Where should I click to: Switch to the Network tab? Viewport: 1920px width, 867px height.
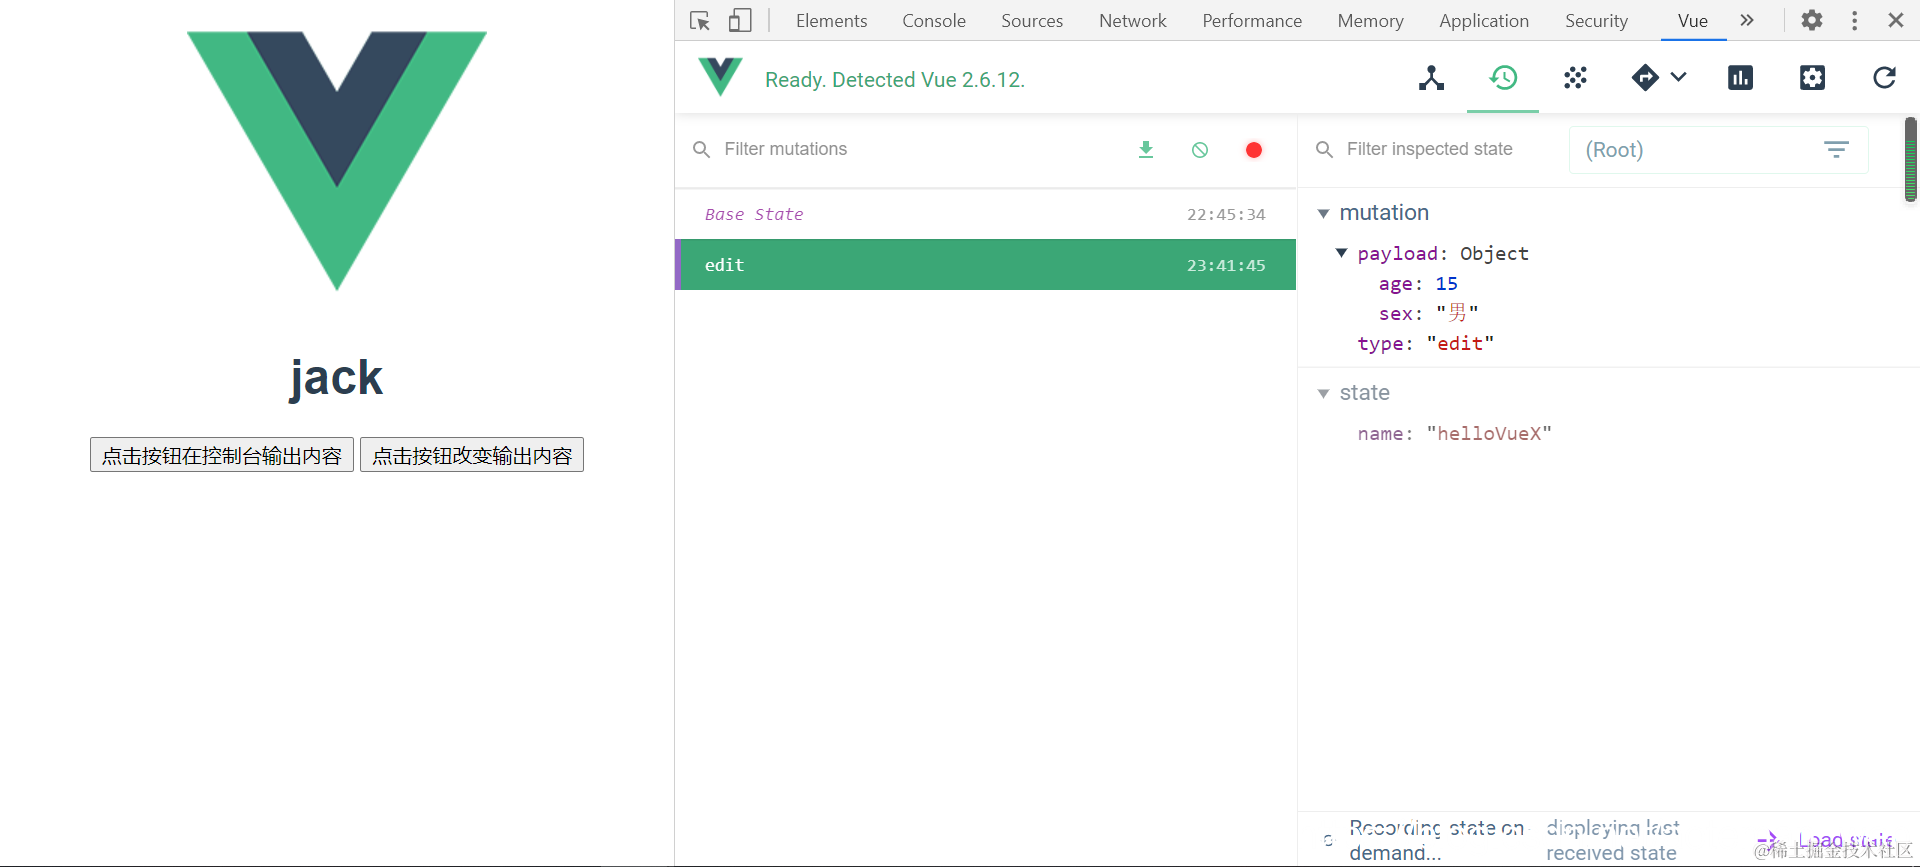(1132, 20)
